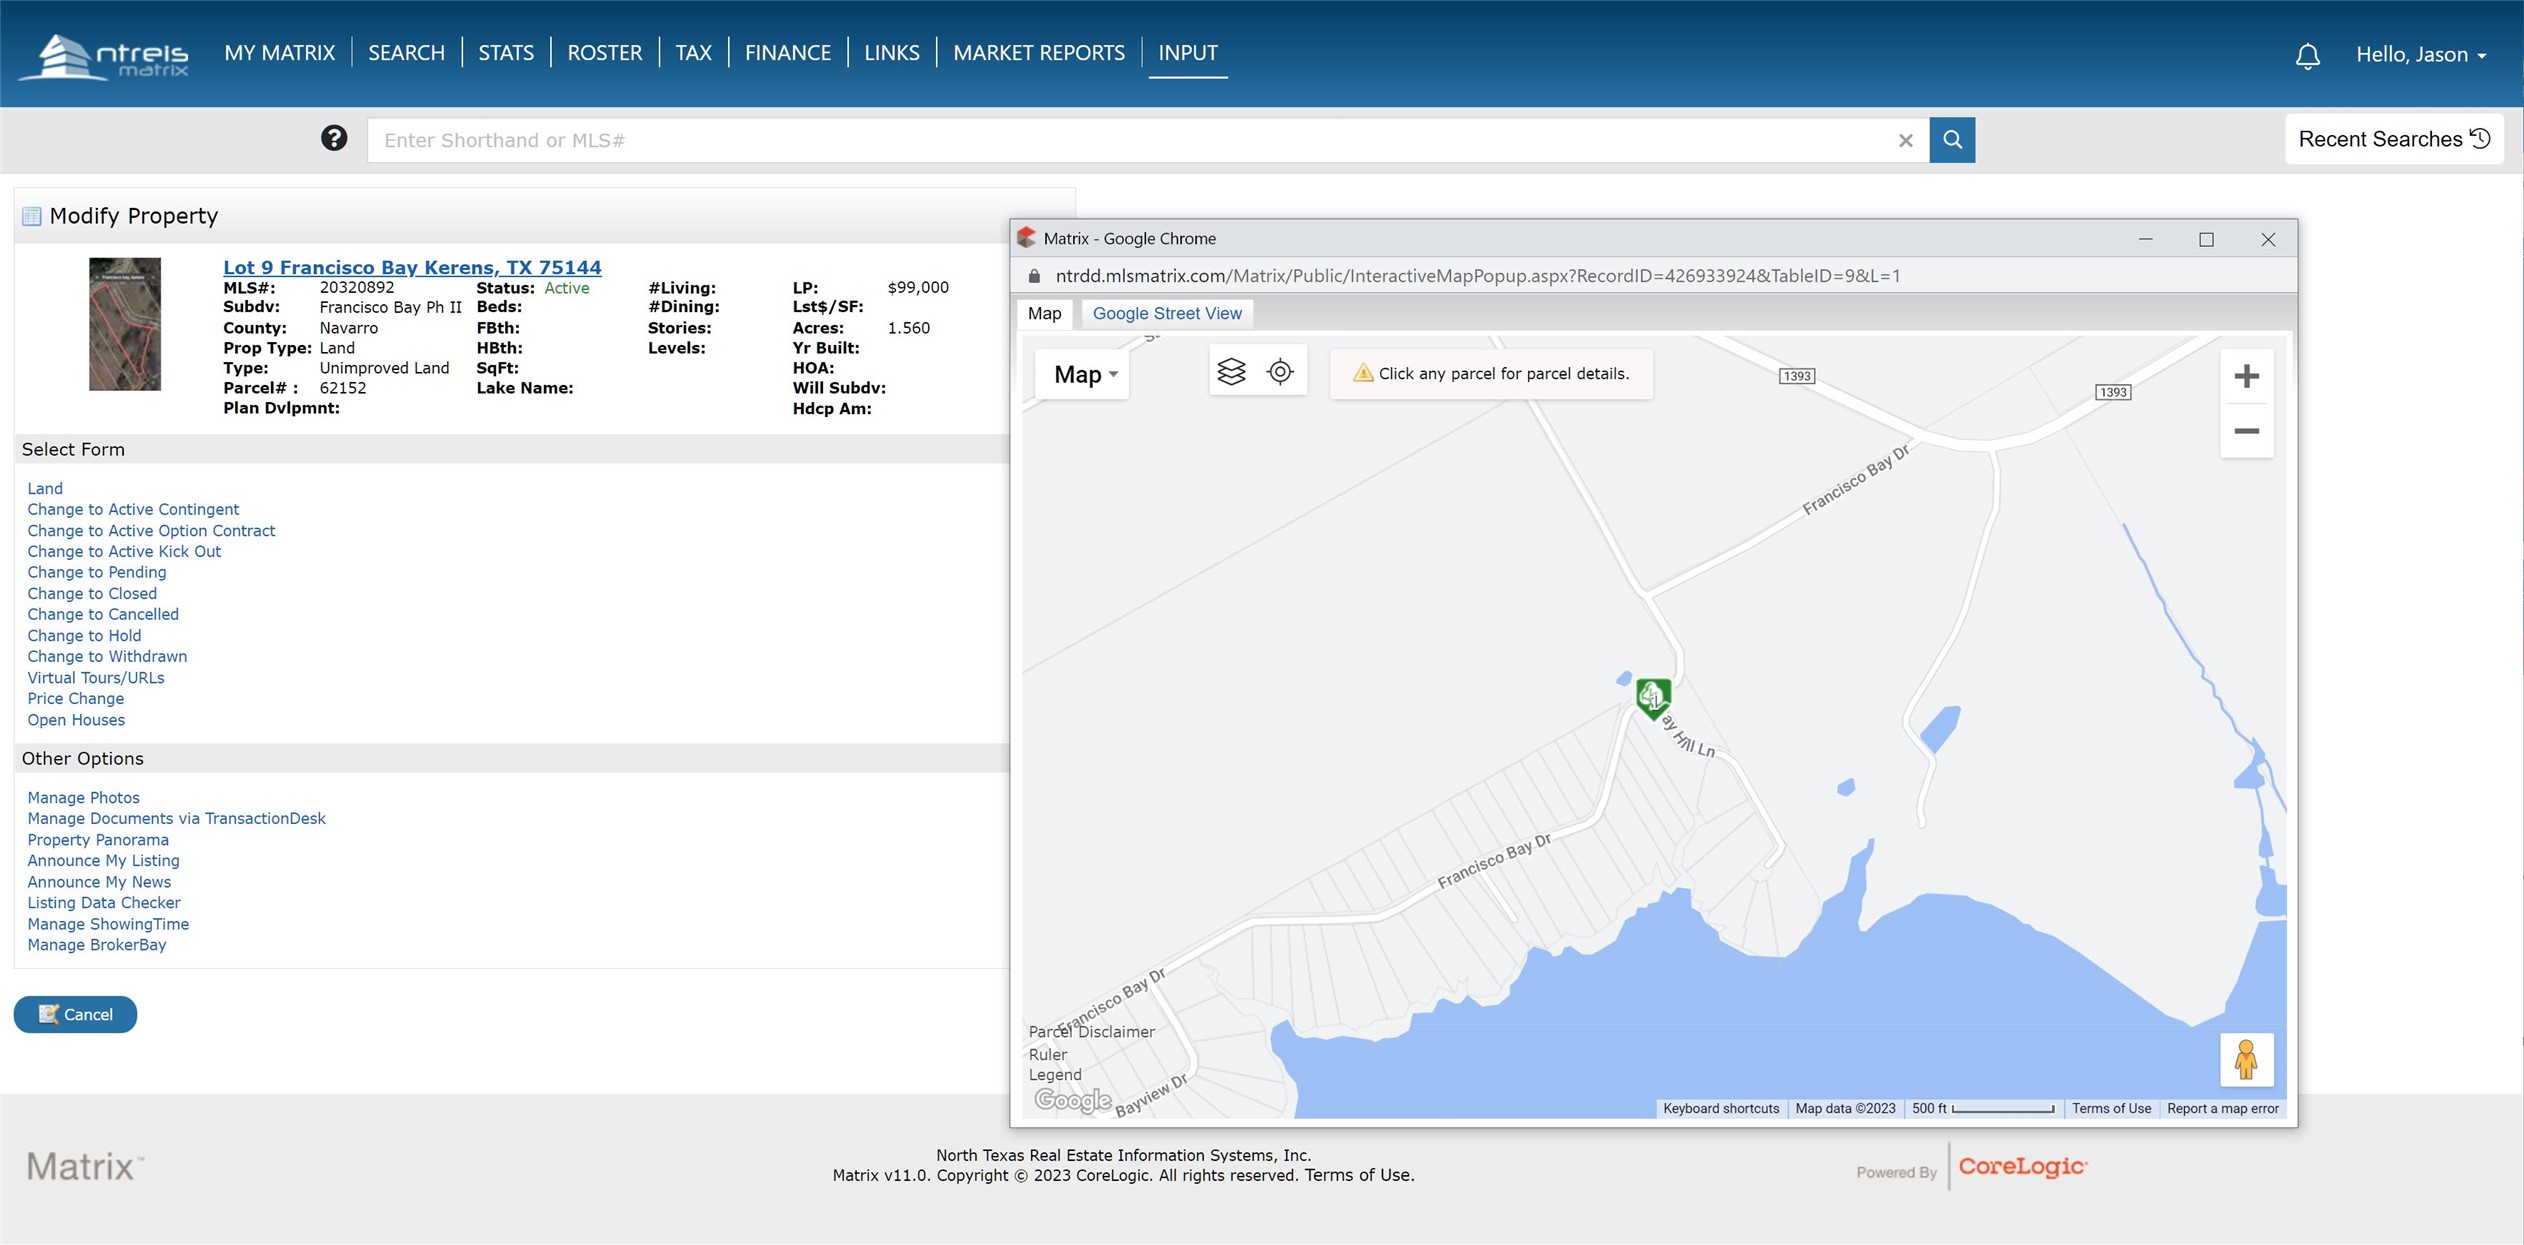Screen dimensions: 2524x1245
Task: Click the Cancel button
Action: 75,1014
